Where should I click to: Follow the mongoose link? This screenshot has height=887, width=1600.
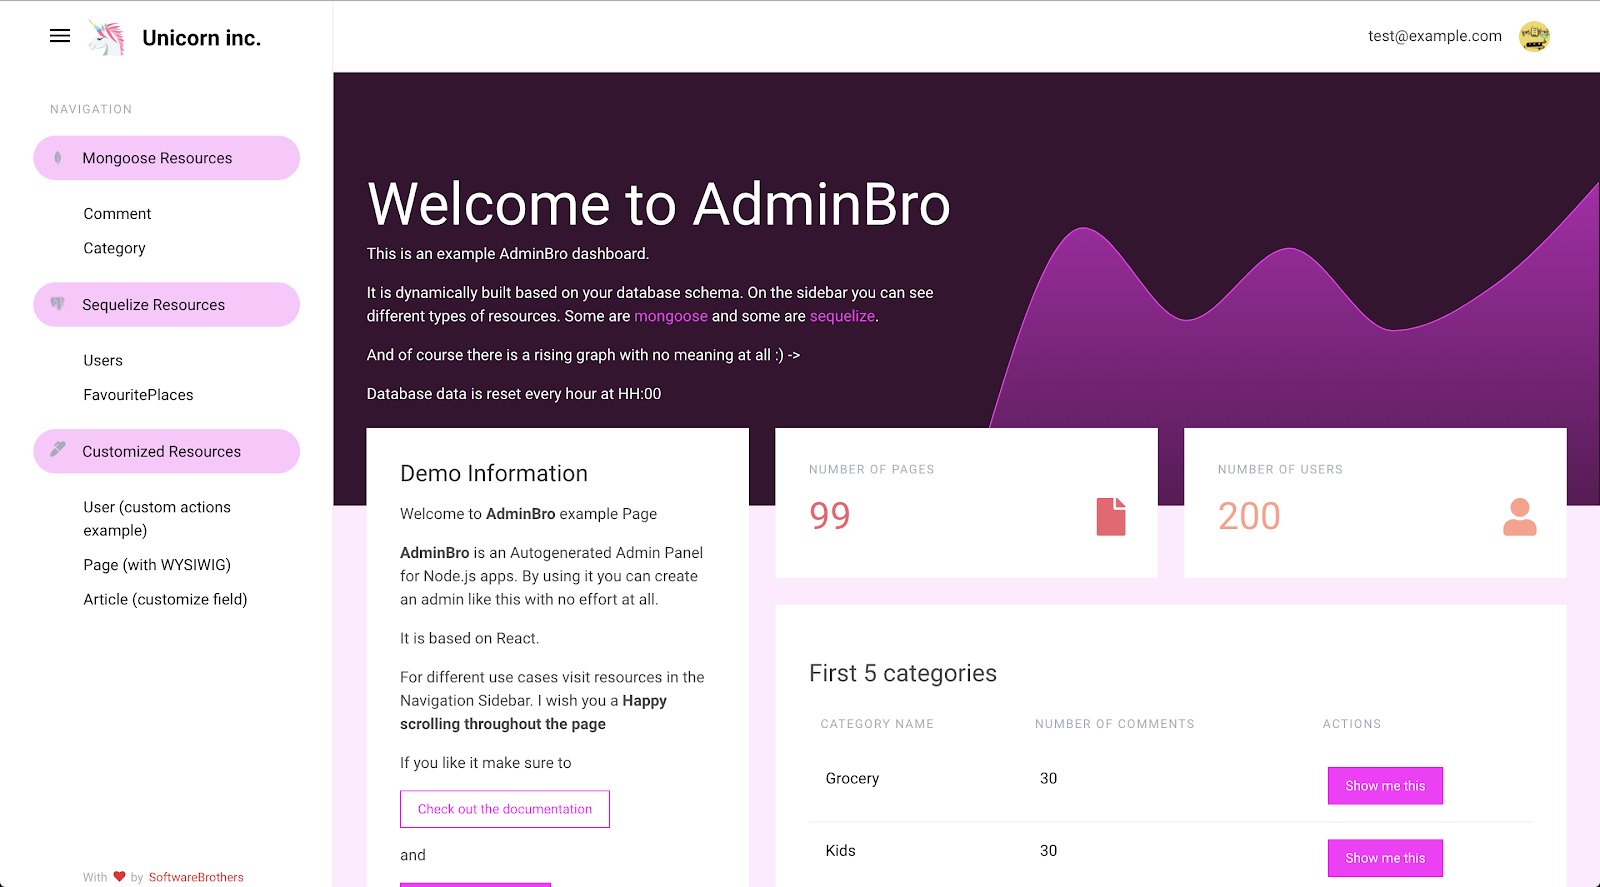click(671, 316)
